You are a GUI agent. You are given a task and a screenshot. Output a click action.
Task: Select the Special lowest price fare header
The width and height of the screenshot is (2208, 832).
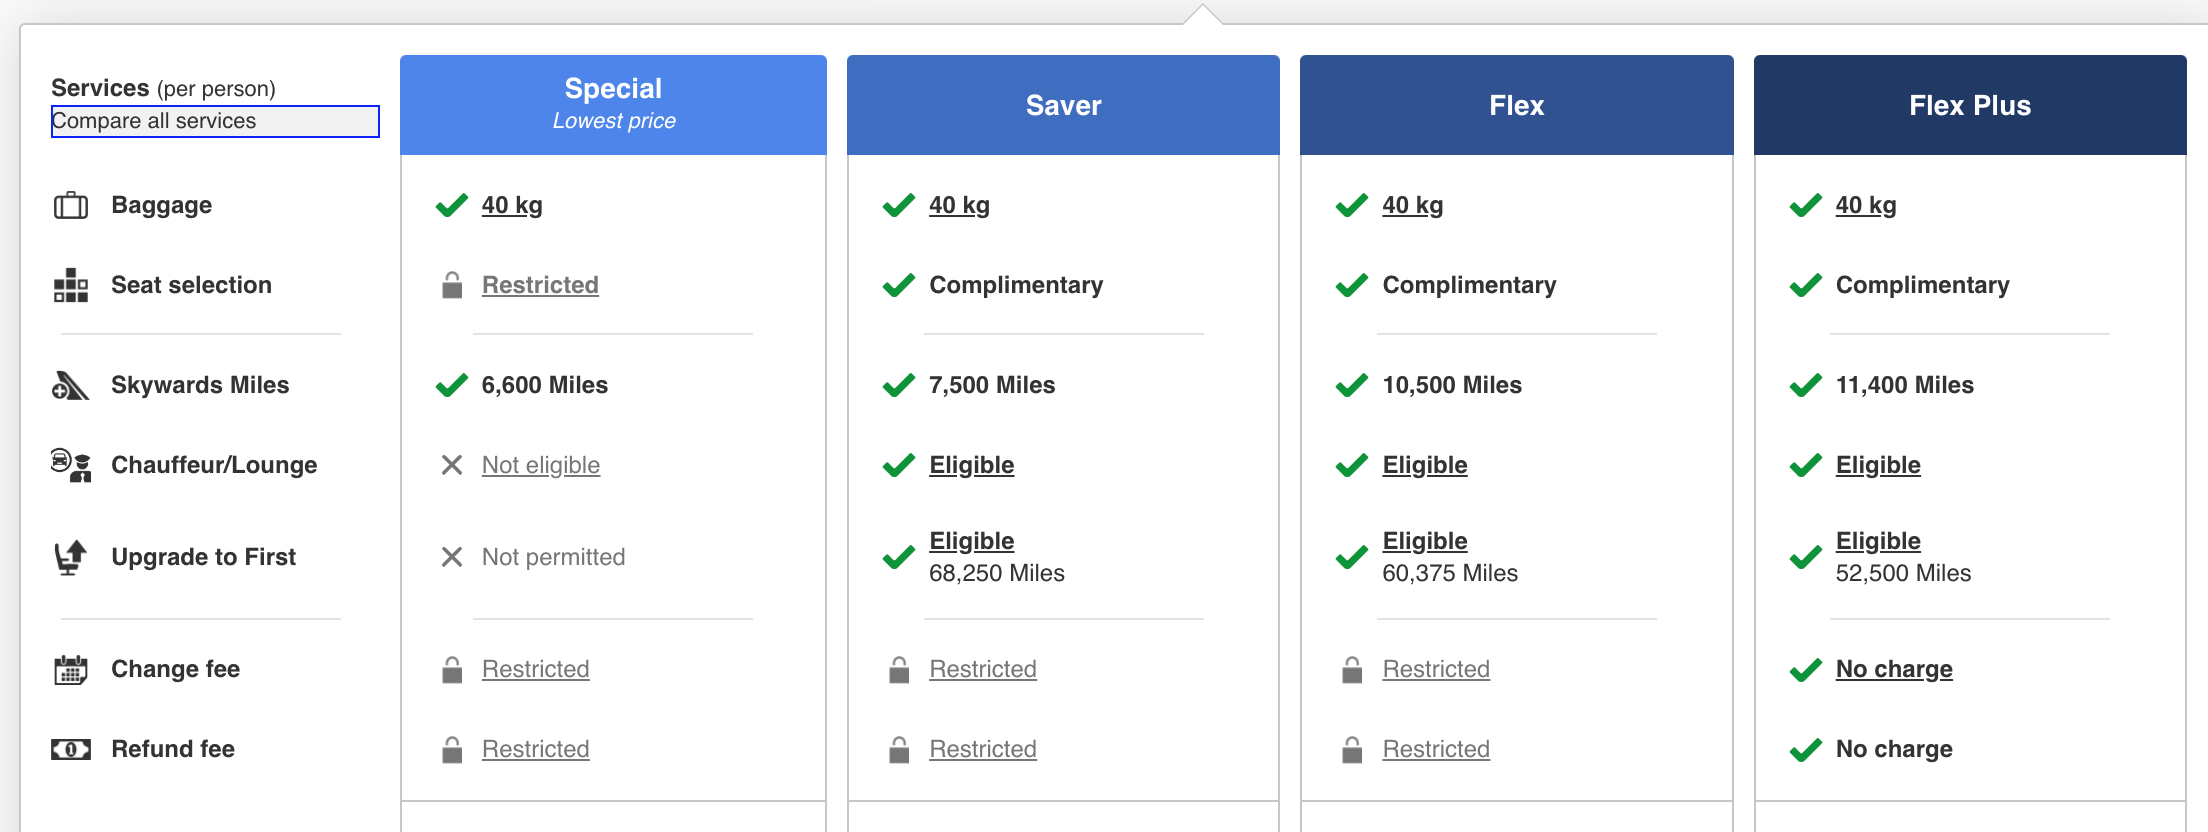coord(613,104)
